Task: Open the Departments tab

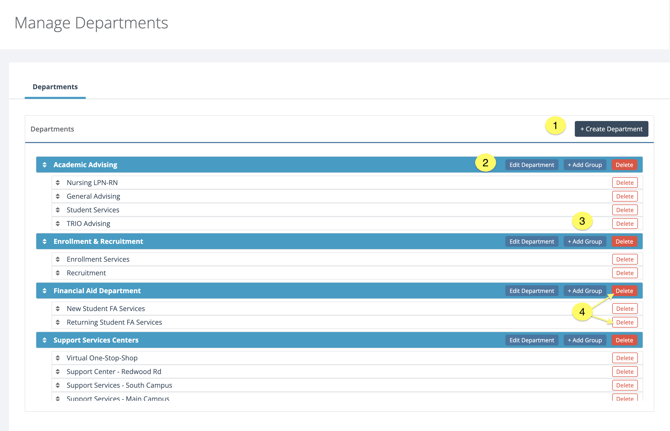Action: (55, 87)
